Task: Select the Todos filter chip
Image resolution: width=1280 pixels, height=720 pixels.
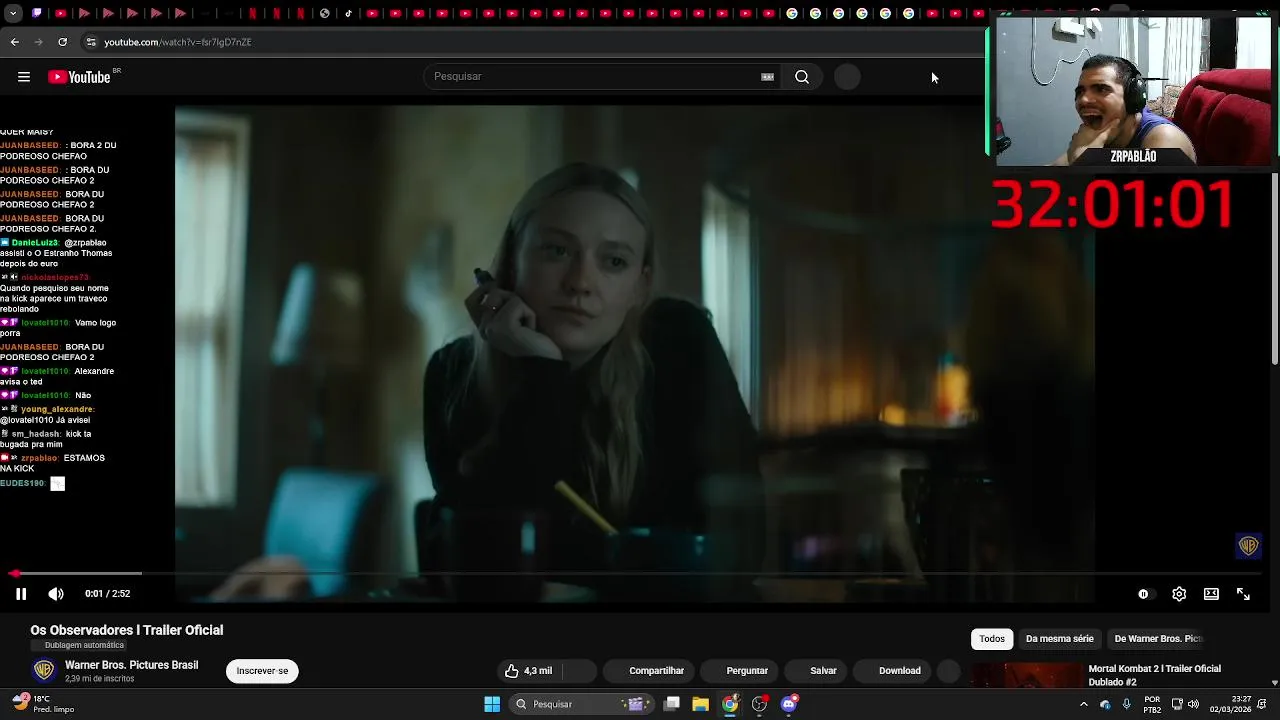Action: click(x=992, y=639)
